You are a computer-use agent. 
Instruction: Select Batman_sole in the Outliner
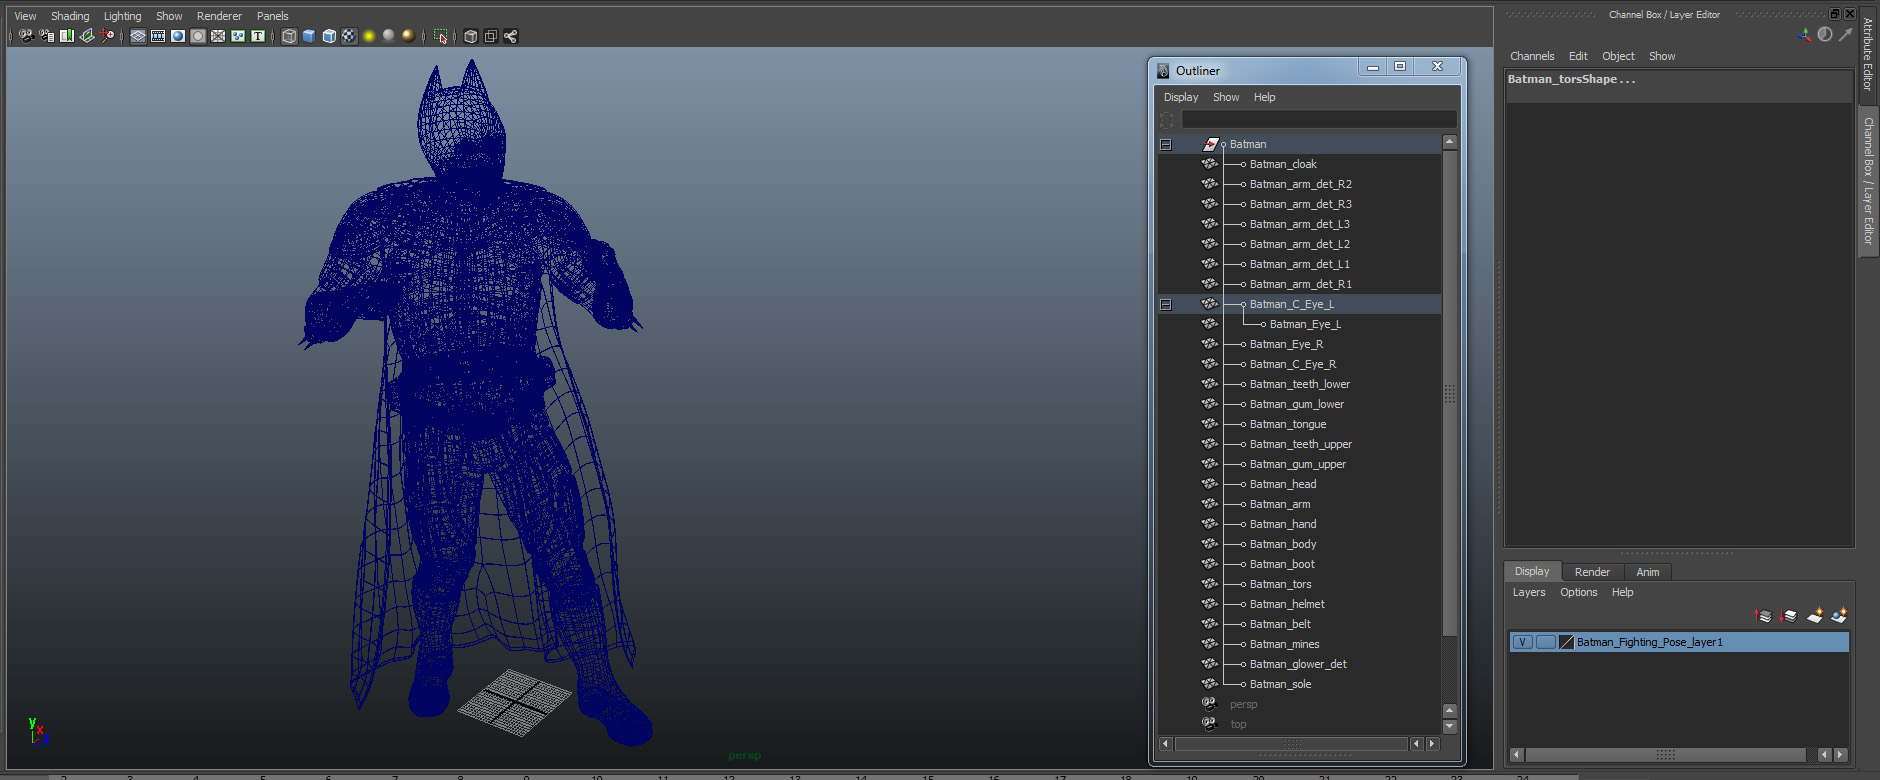(1280, 684)
